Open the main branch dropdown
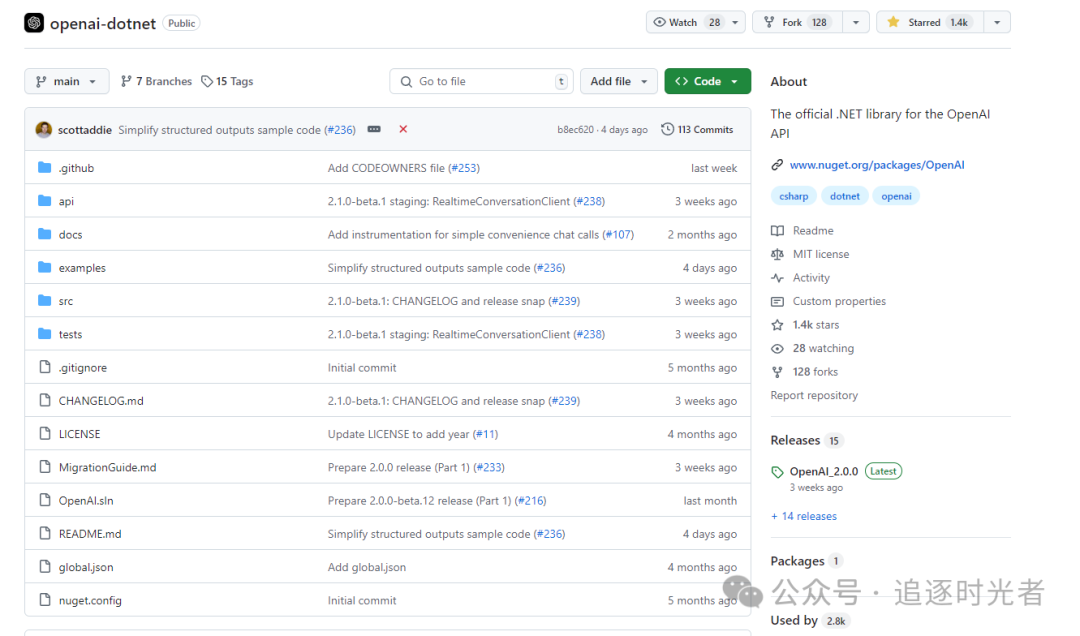This screenshot has height=636, width=1080. click(x=66, y=81)
